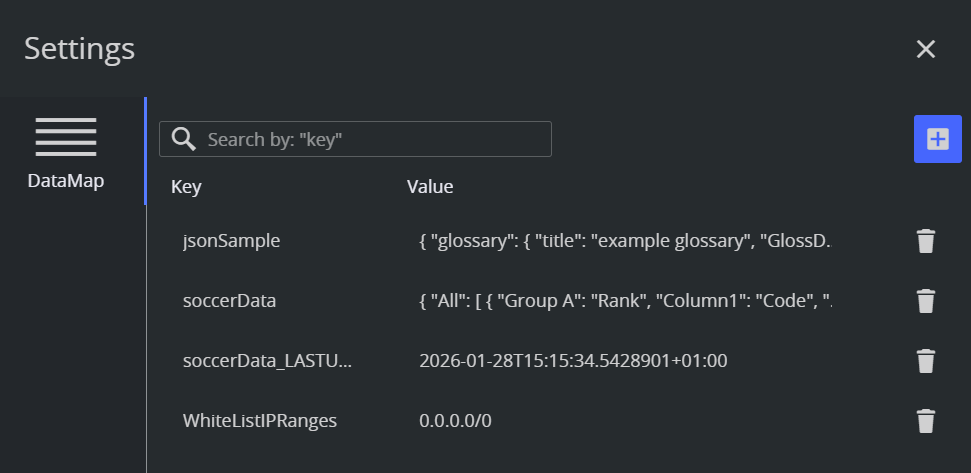971x473 pixels.
Task: Focus the 'Search by: key' input field
Action: pos(375,139)
